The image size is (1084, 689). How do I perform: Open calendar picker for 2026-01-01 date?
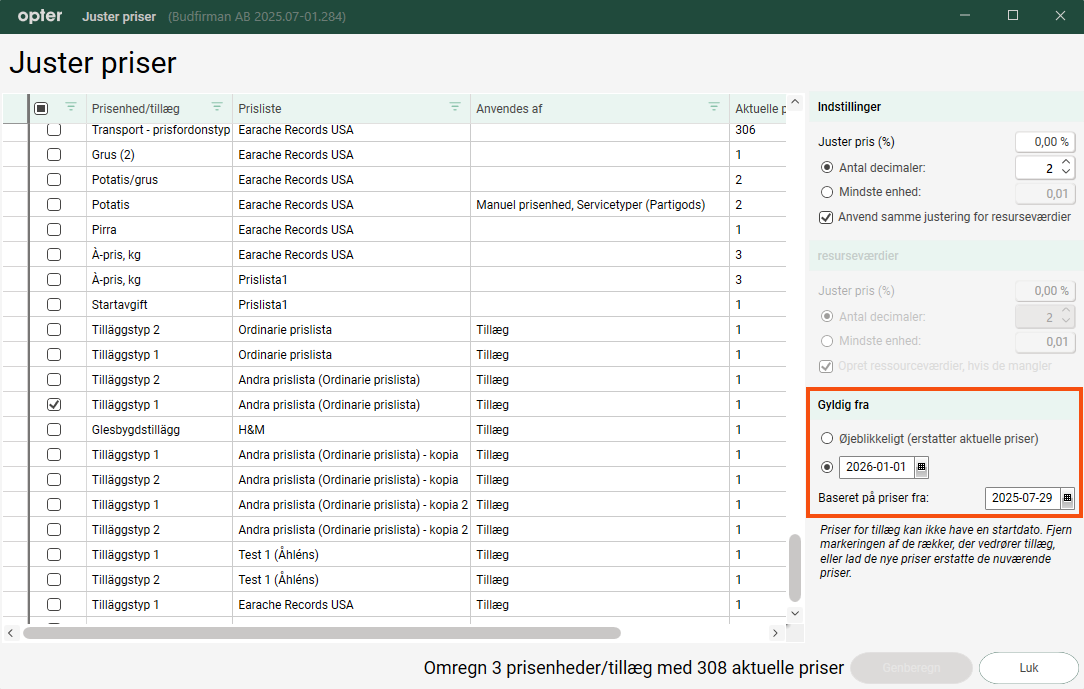[921, 467]
